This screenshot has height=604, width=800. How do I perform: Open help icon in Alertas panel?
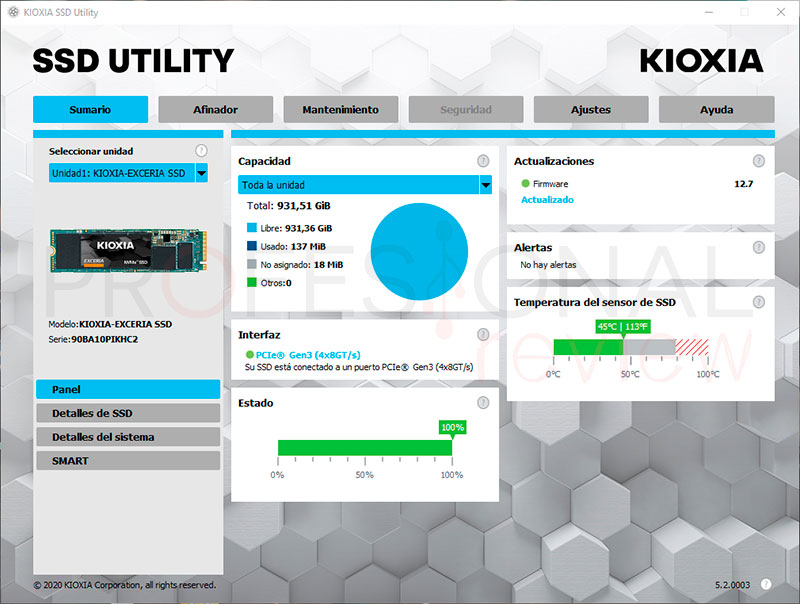click(x=759, y=247)
